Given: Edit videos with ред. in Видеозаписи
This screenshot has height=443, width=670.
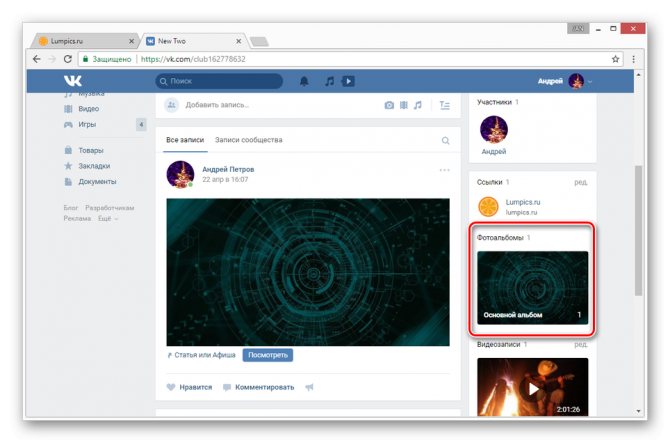Looking at the screenshot, I should [581, 344].
